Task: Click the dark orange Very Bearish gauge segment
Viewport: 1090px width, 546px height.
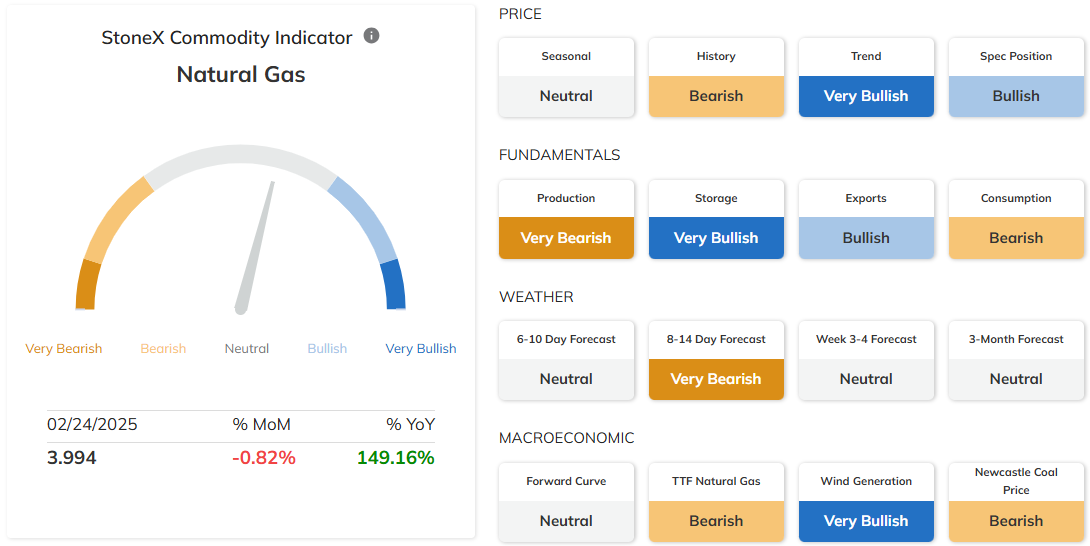Action: [x=88, y=285]
